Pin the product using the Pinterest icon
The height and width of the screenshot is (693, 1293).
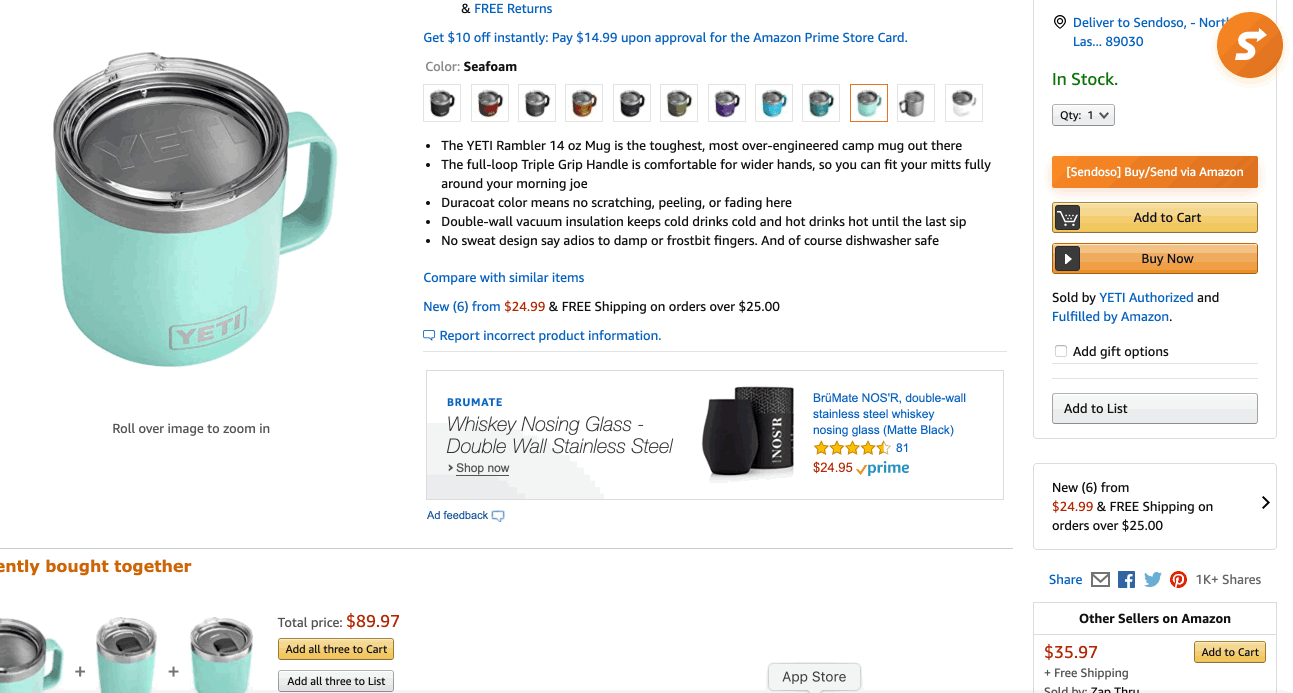click(x=1178, y=579)
